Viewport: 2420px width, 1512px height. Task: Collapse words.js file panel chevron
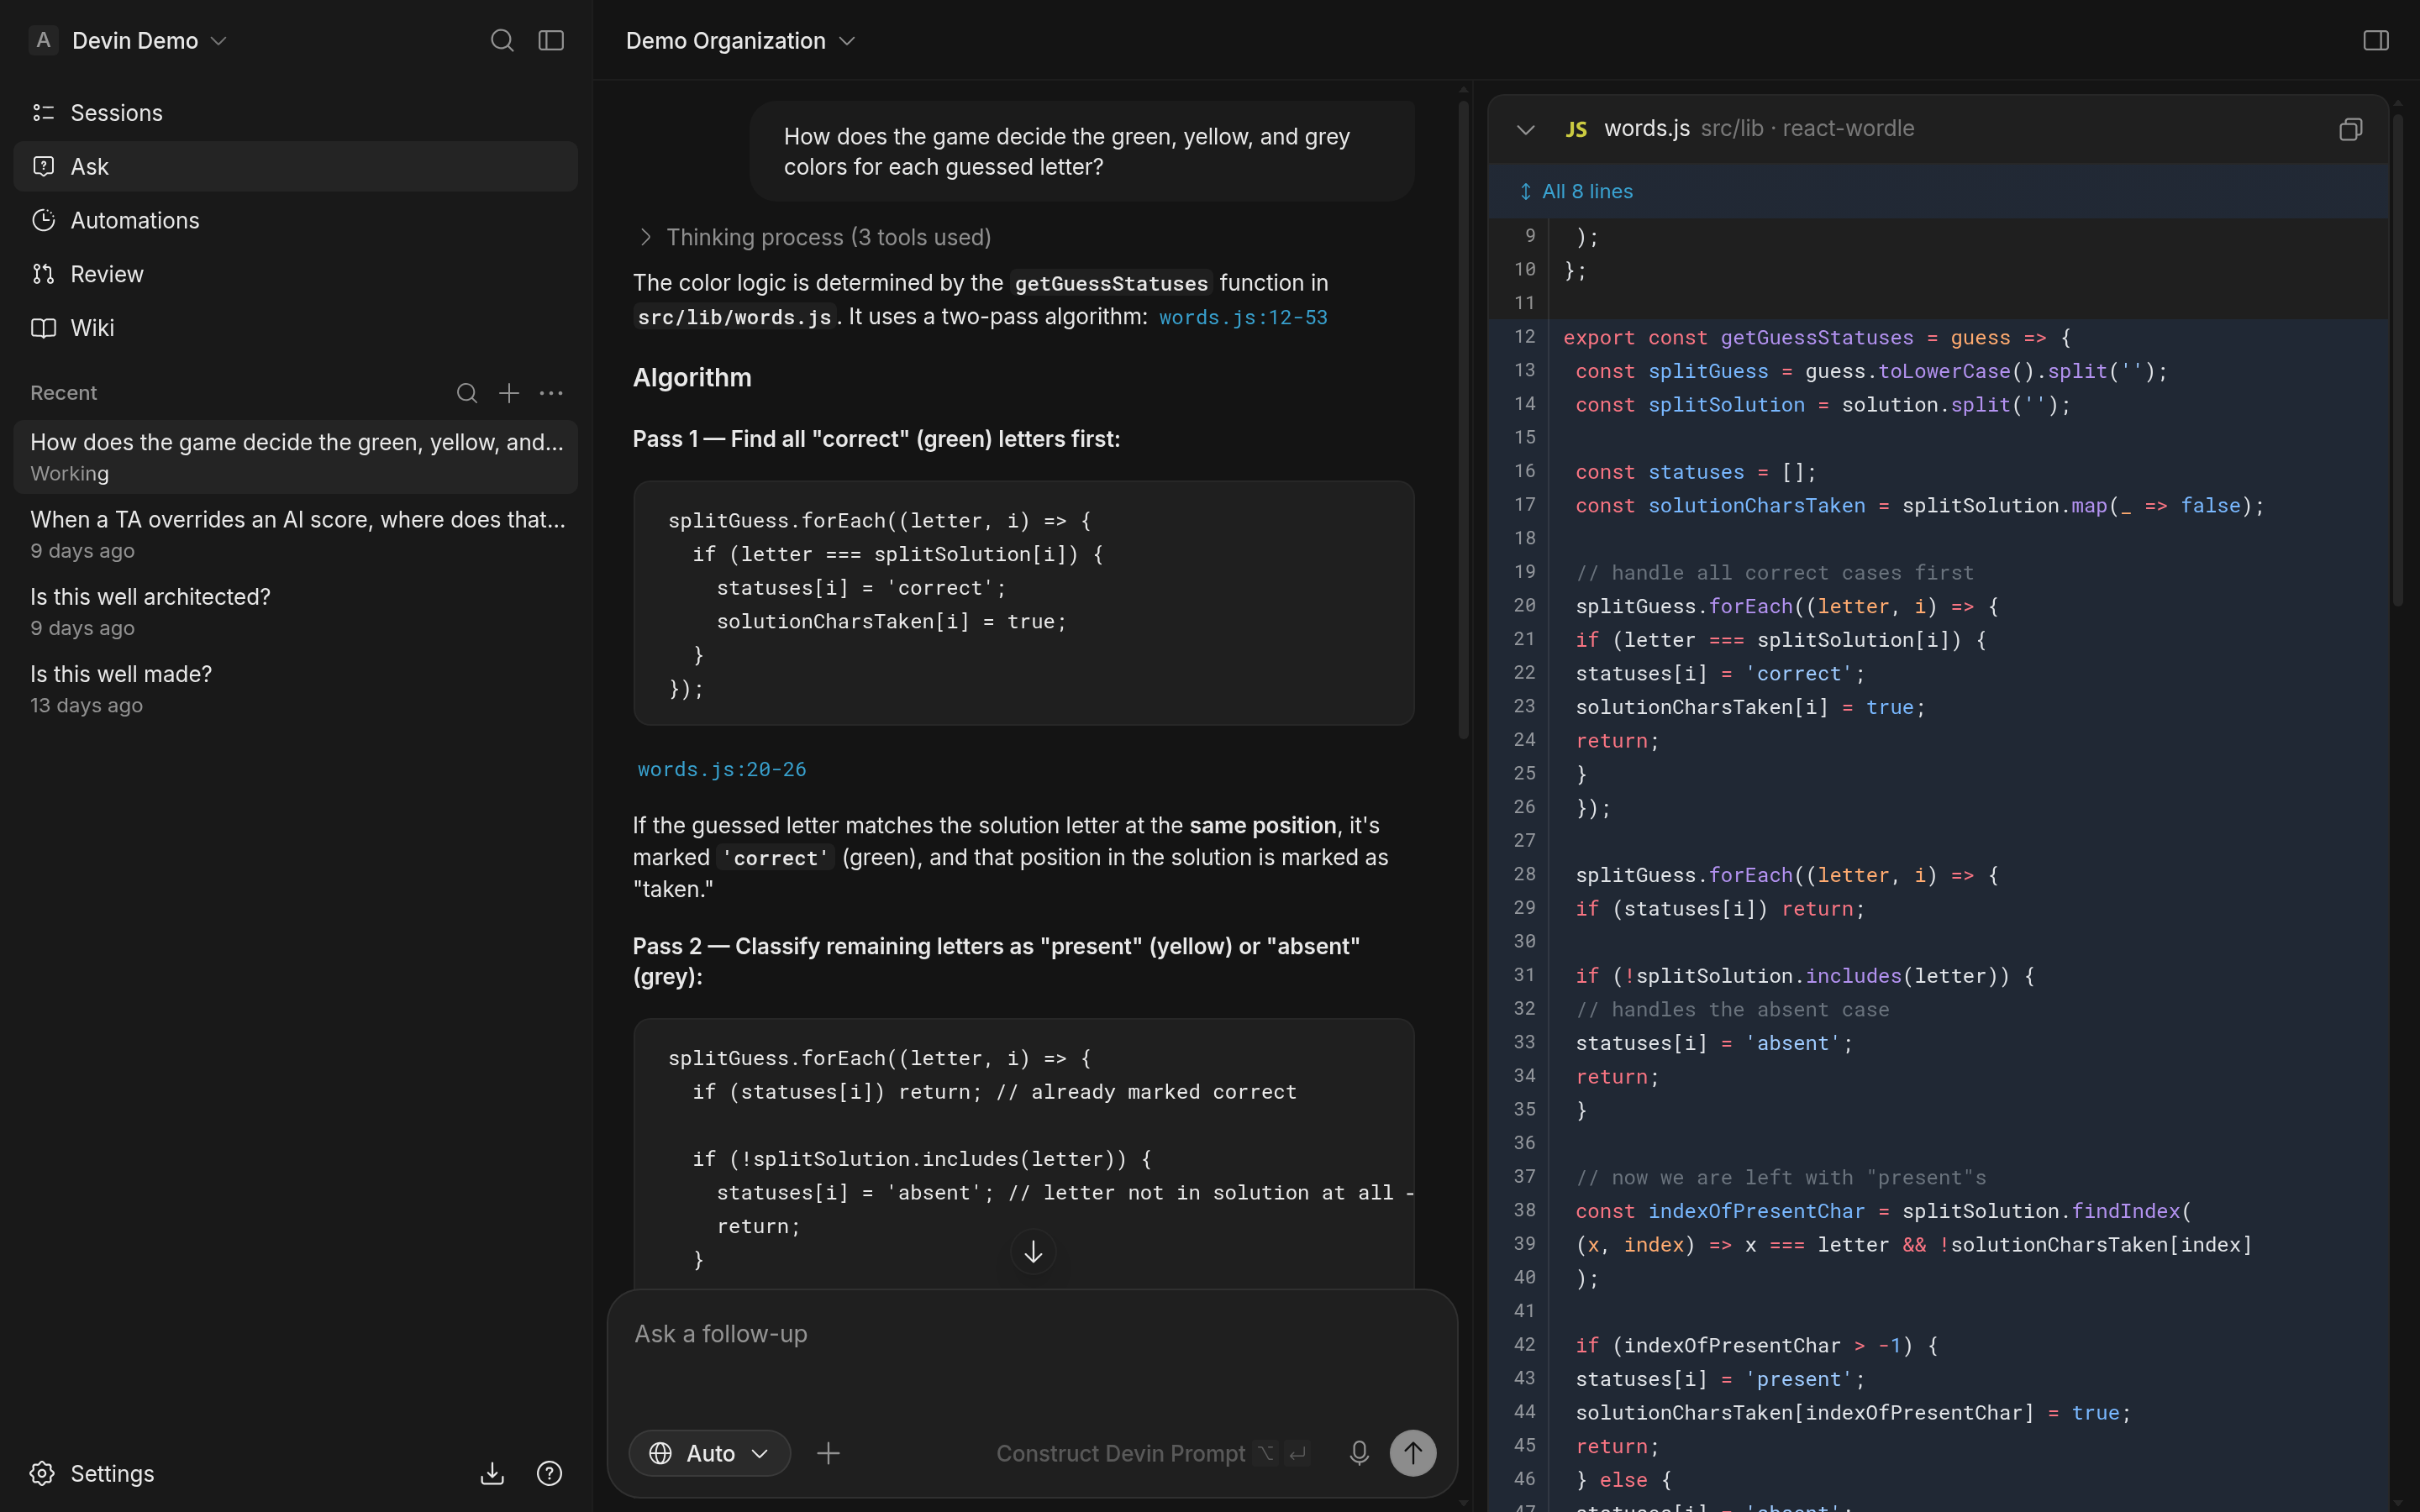click(1525, 129)
